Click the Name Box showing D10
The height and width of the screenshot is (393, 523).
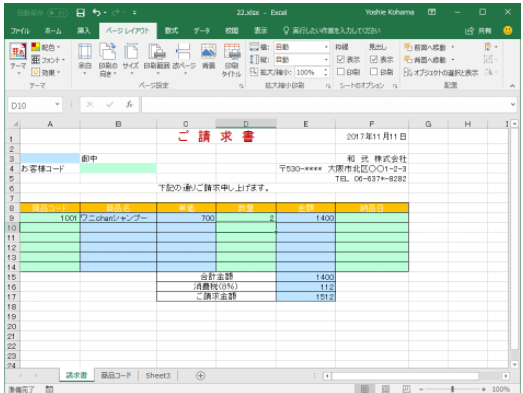pyautogui.click(x=31, y=105)
